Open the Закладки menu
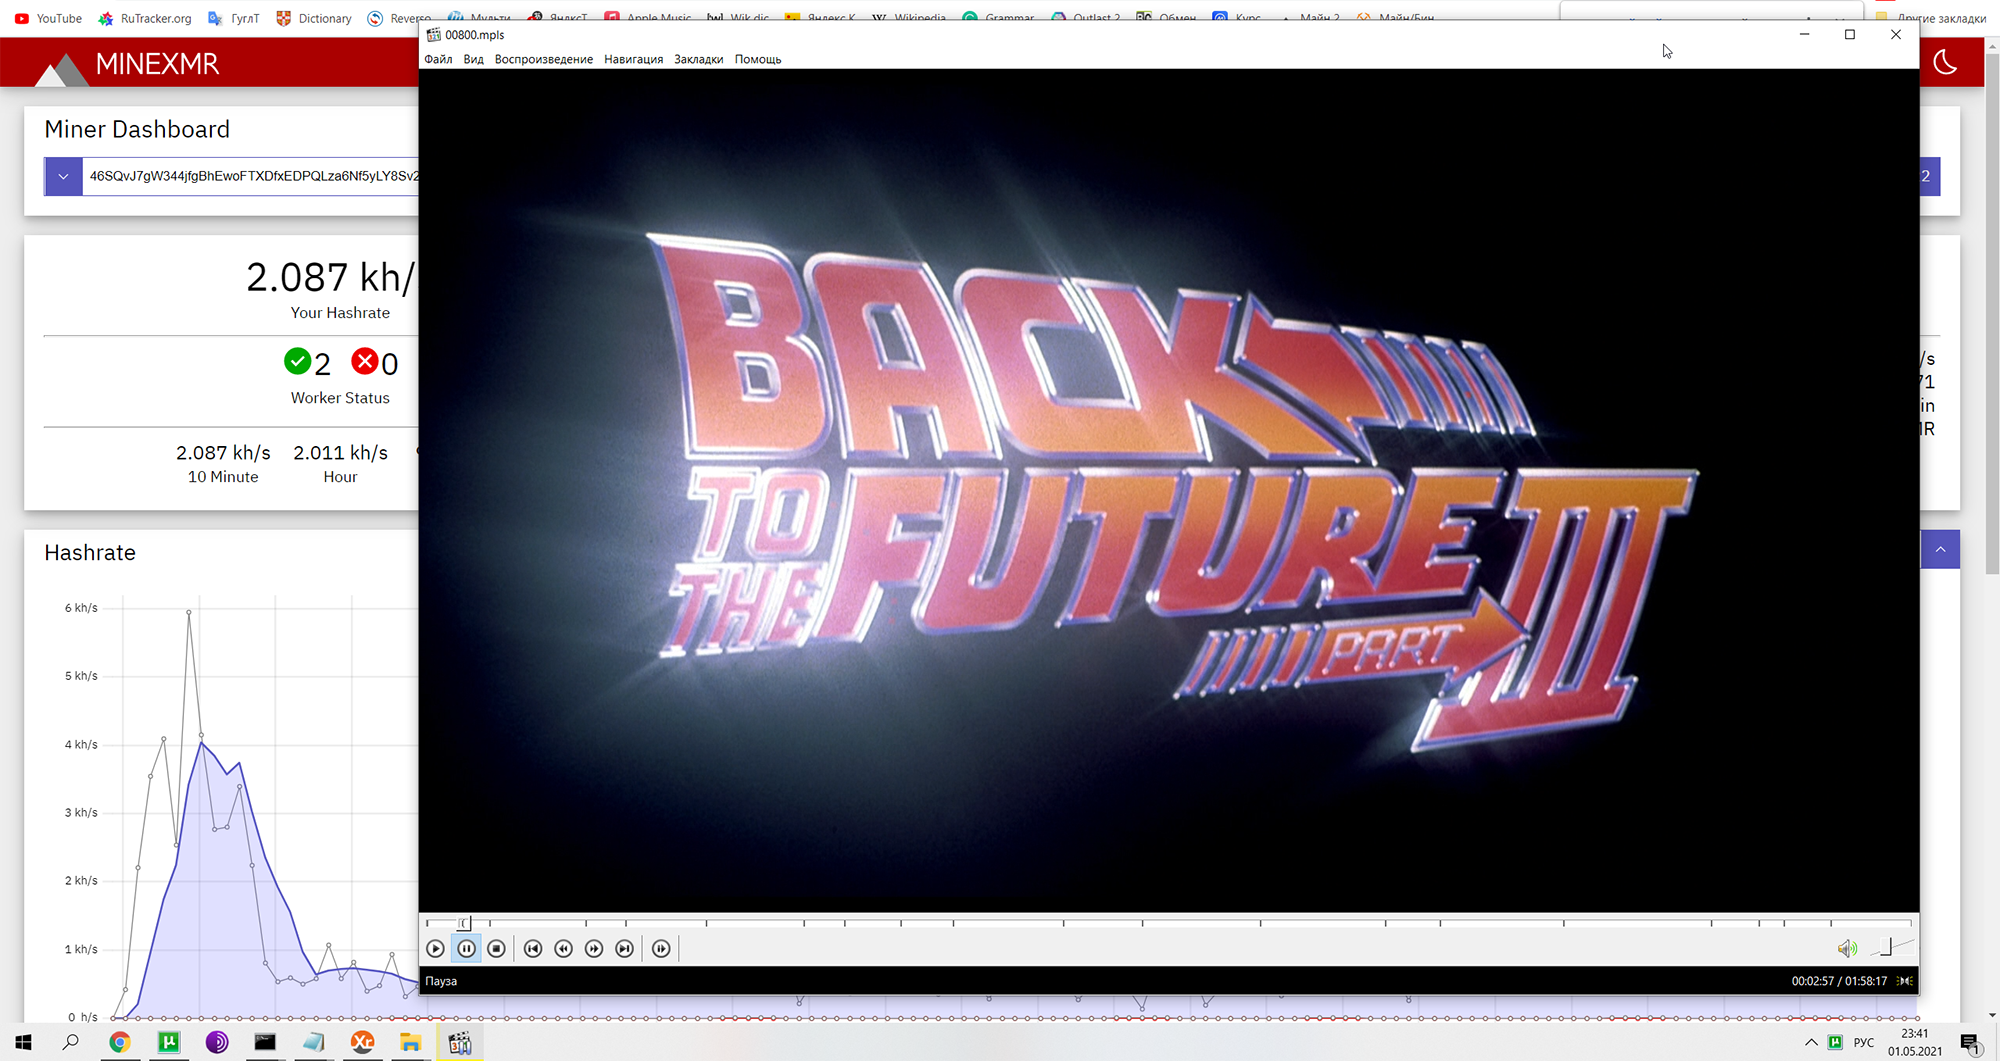The height and width of the screenshot is (1061, 2000). pyautogui.click(x=698, y=59)
